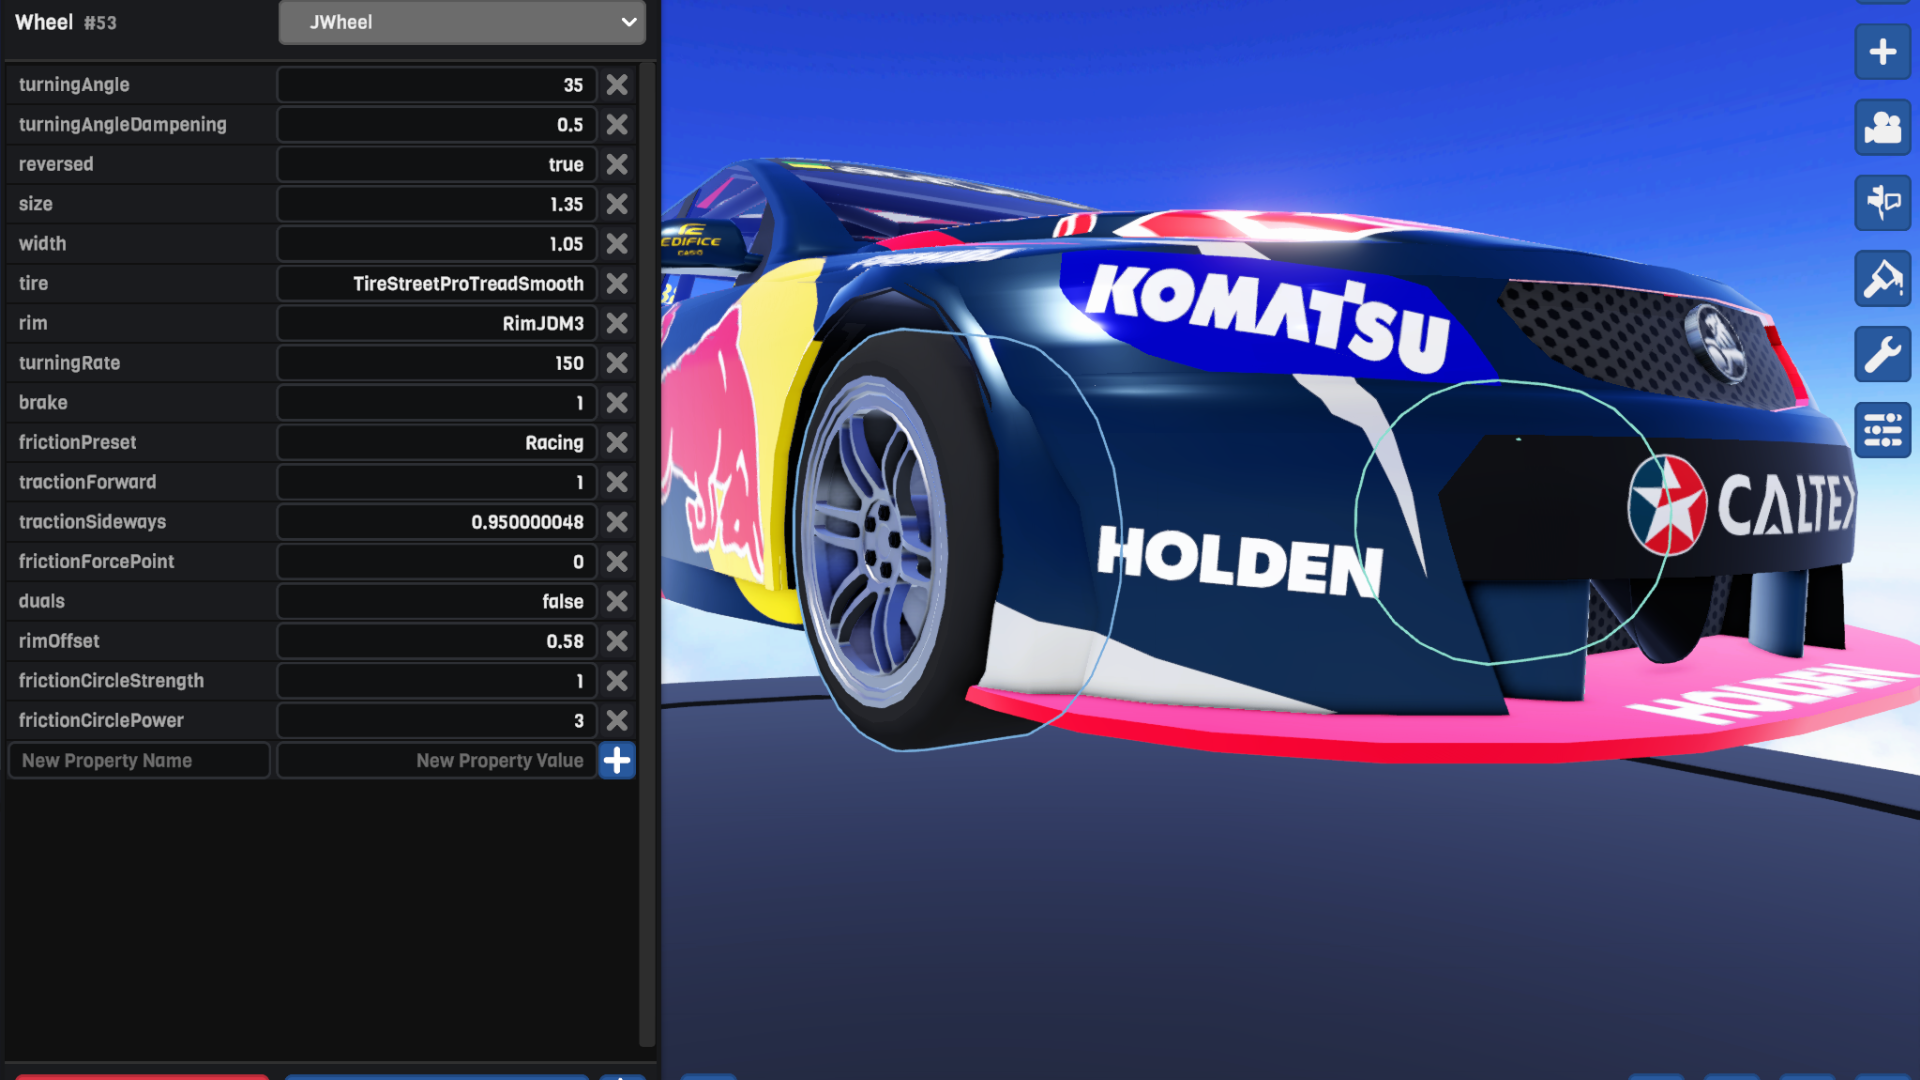Select the turningAngle property label

(x=74, y=85)
